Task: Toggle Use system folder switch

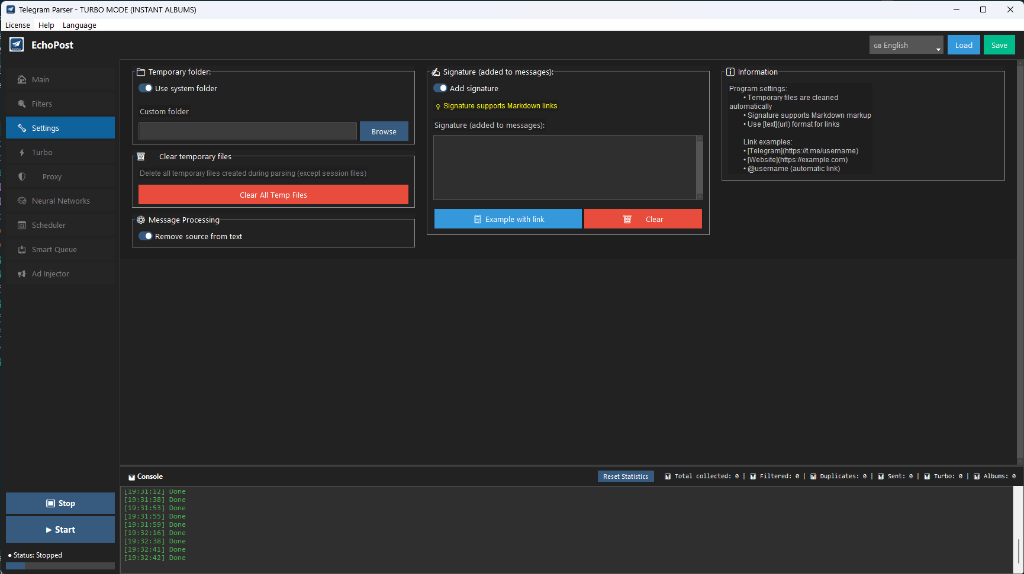Action: pyautogui.click(x=145, y=88)
